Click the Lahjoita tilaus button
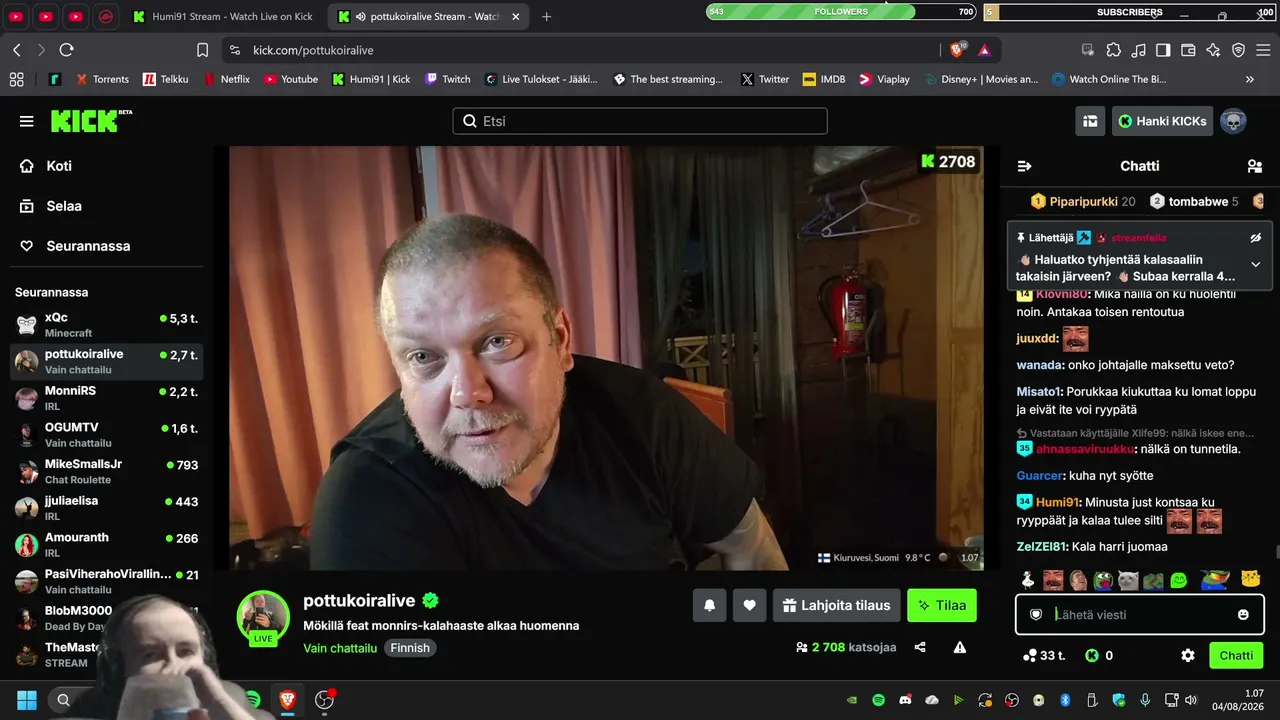1280x720 pixels. (x=836, y=605)
